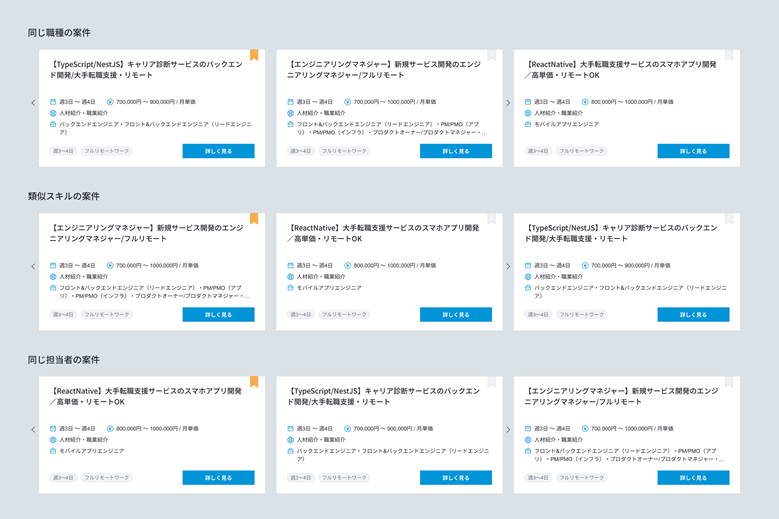Bookmark the エンジニアリングマネジャー card in 同じ担当者の案件 row
The height and width of the screenshot is (519, 779).
click(729, 381)
